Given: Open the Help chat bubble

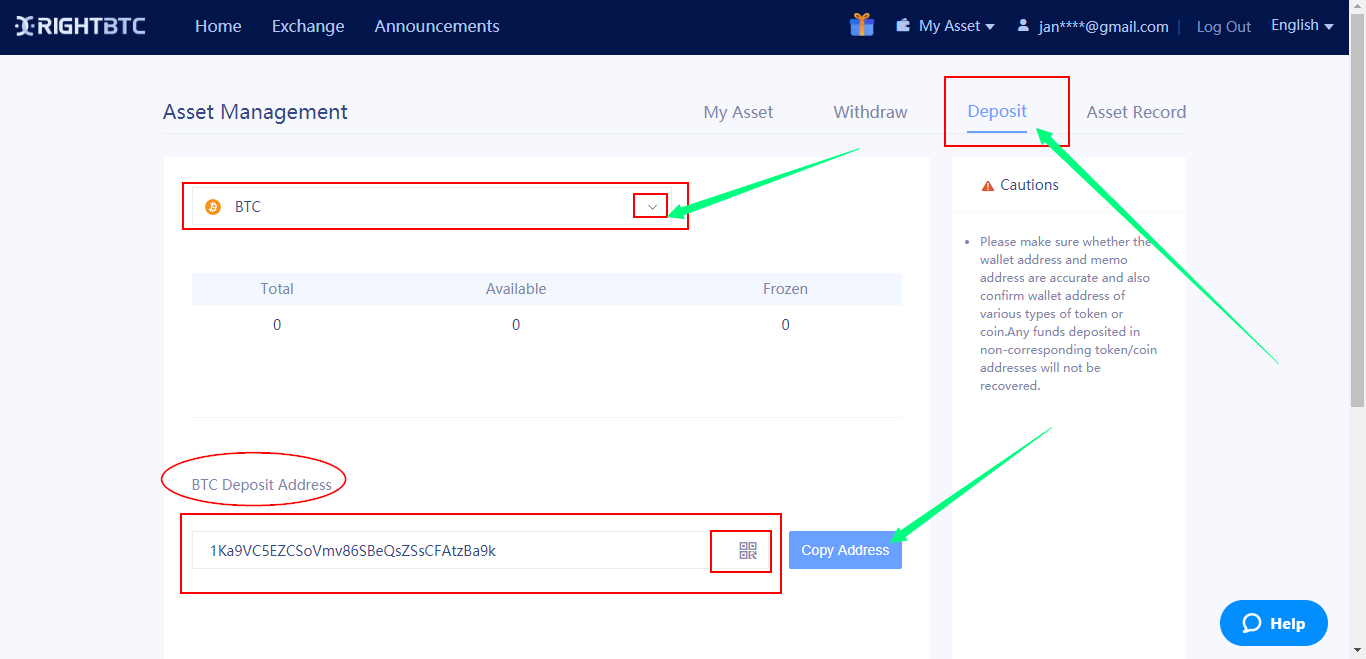Looking at the screenshot, I should coord(1274,623).
